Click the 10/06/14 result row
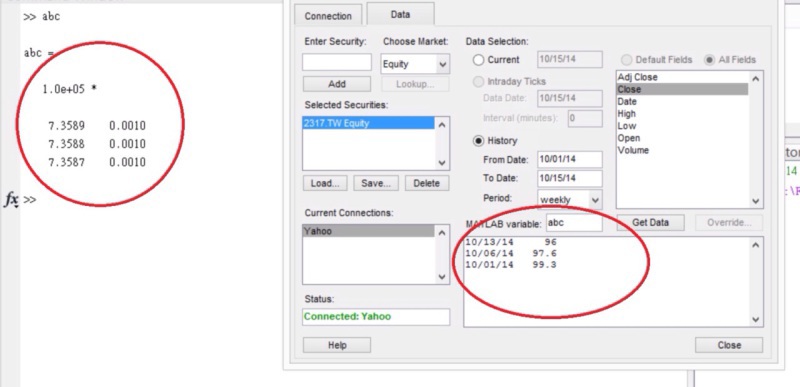 [511, 253]
